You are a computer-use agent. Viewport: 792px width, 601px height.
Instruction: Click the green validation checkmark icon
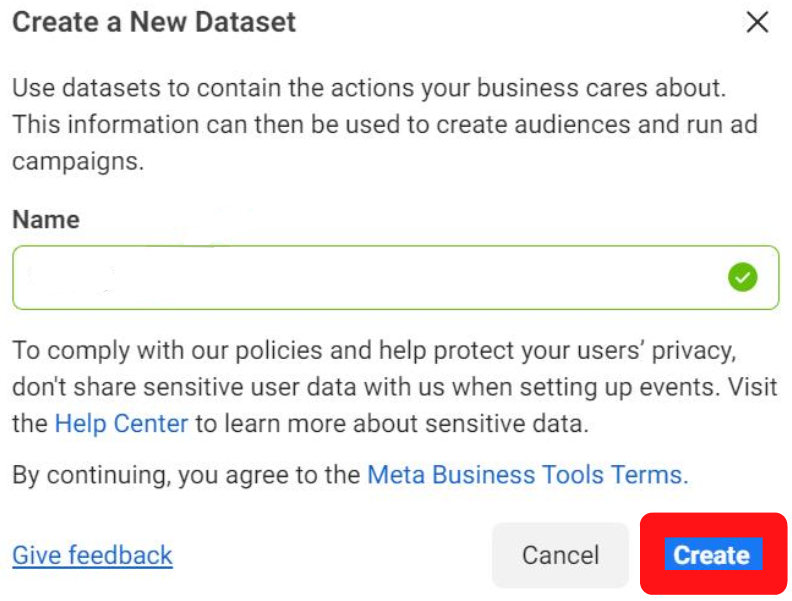click(x=742, y=277)
